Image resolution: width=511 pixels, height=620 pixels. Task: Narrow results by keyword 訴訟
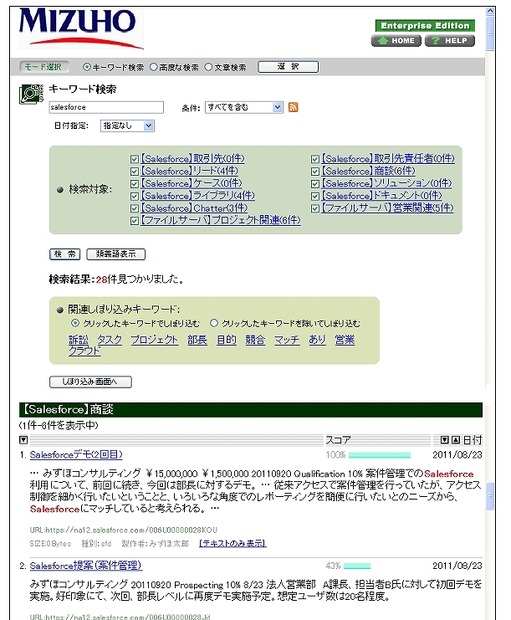click(79, 340)
